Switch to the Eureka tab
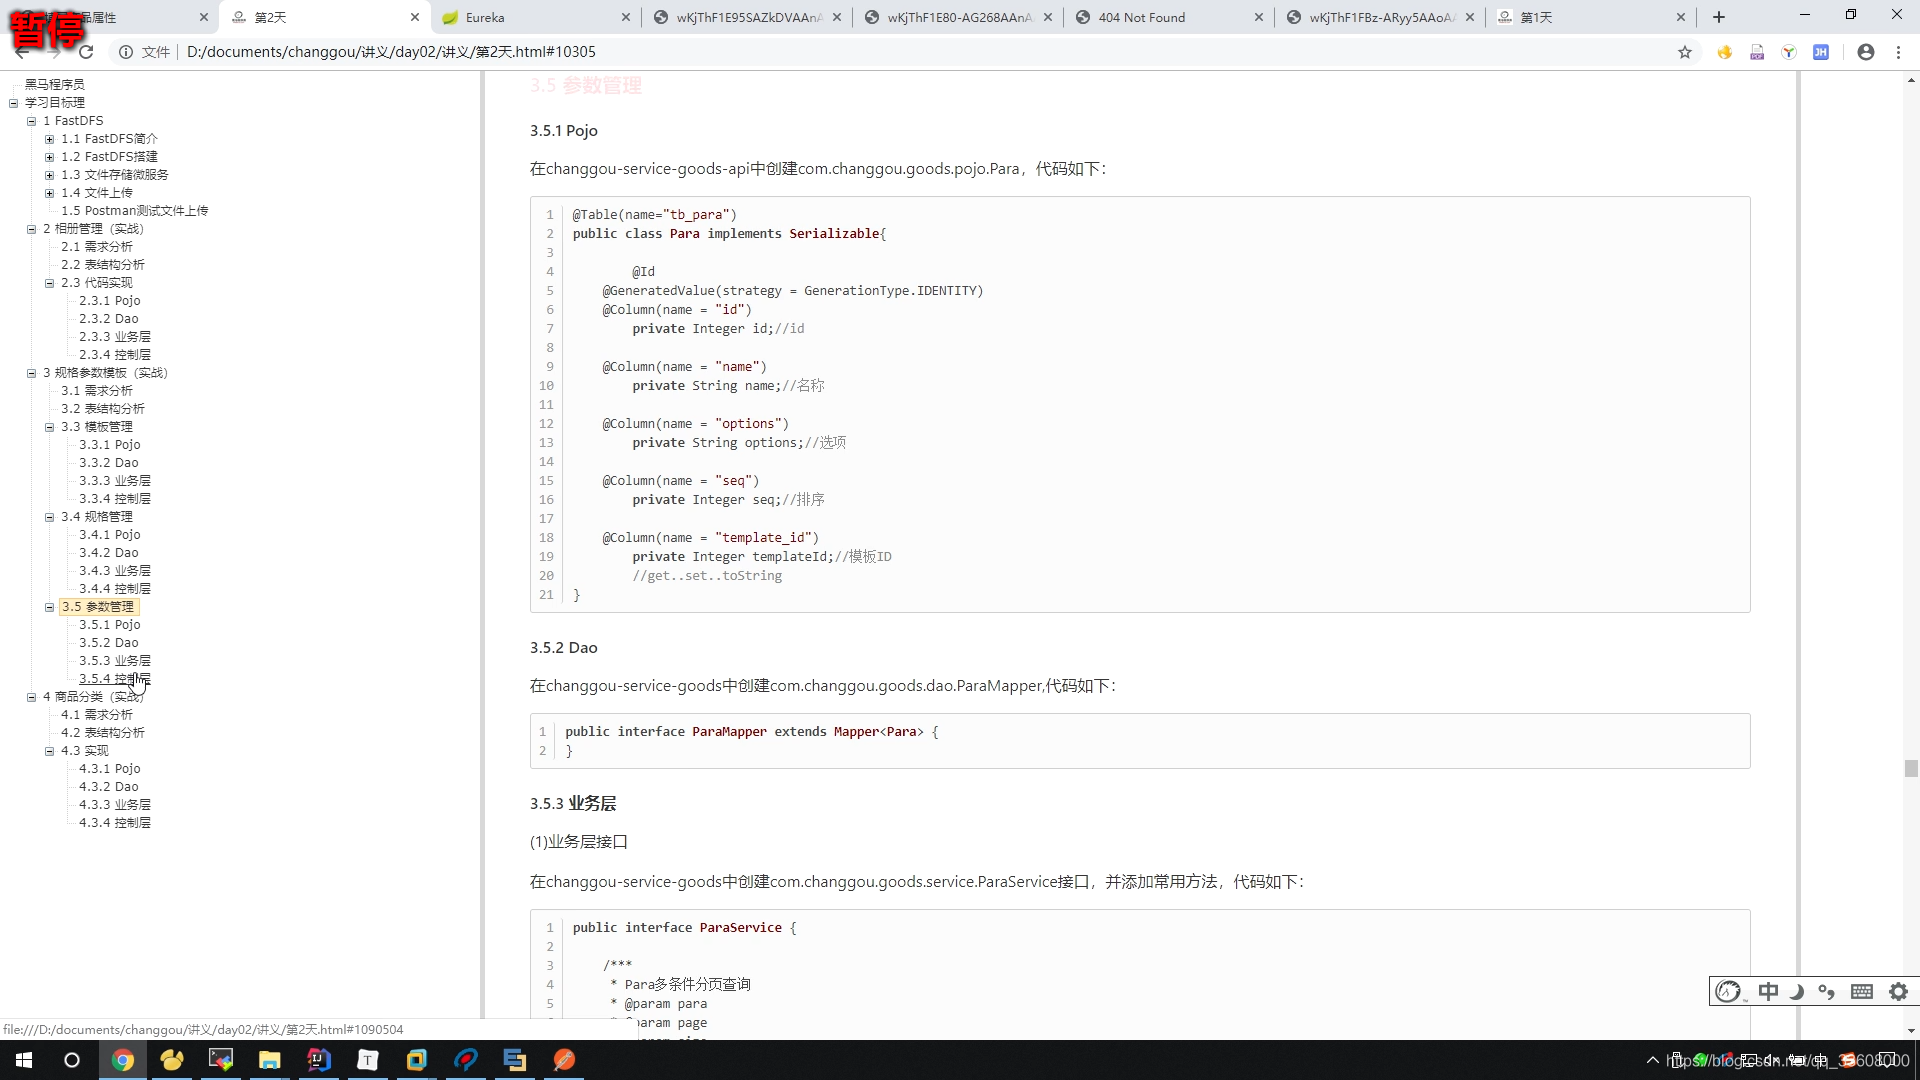Viewport: 1920px width, 1080px height. point(536,17)
